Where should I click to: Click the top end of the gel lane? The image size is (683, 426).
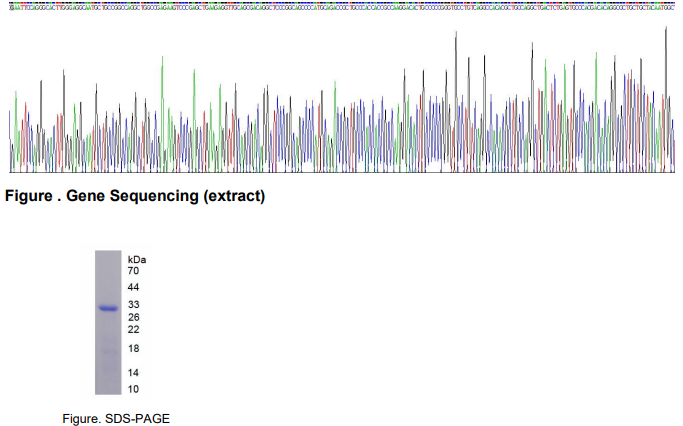(108, 254)
